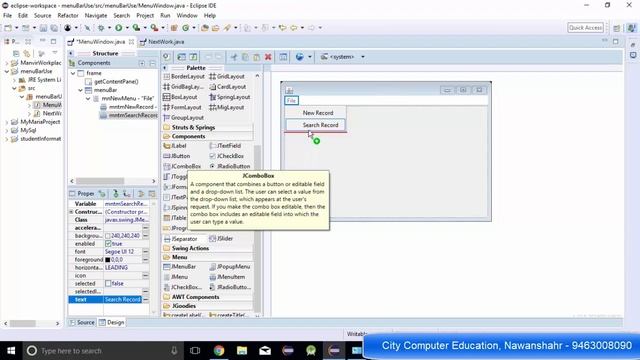This screenshot has width=640, height=360.
Task: Click the Test/Preview window icon in the designer toolbar
Action: point(283,57)
